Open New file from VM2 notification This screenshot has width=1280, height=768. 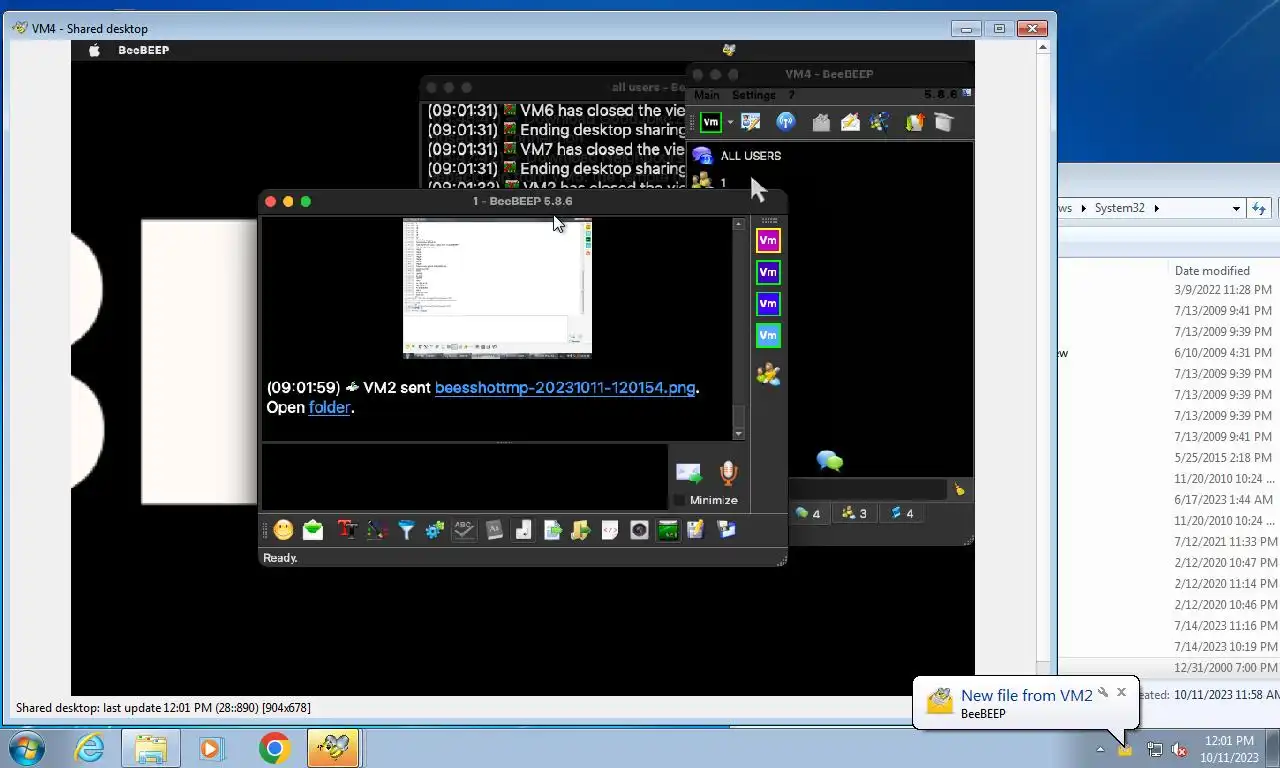click(x=1026, y=696)
